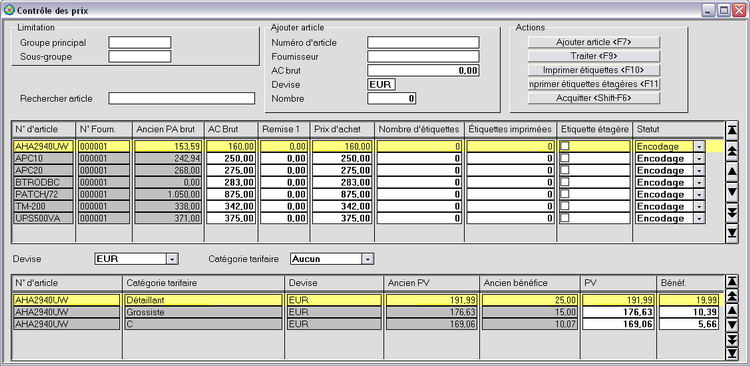
Task: Focus the Numéro d'article field
Action: point(423,43)
